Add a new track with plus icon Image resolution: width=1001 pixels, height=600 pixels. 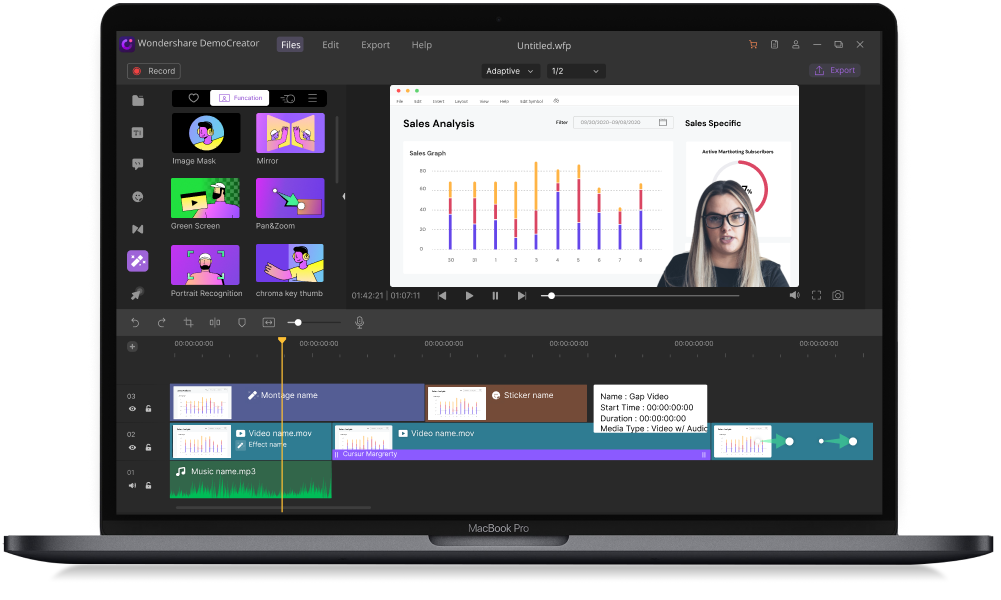[x=132, y=347]
